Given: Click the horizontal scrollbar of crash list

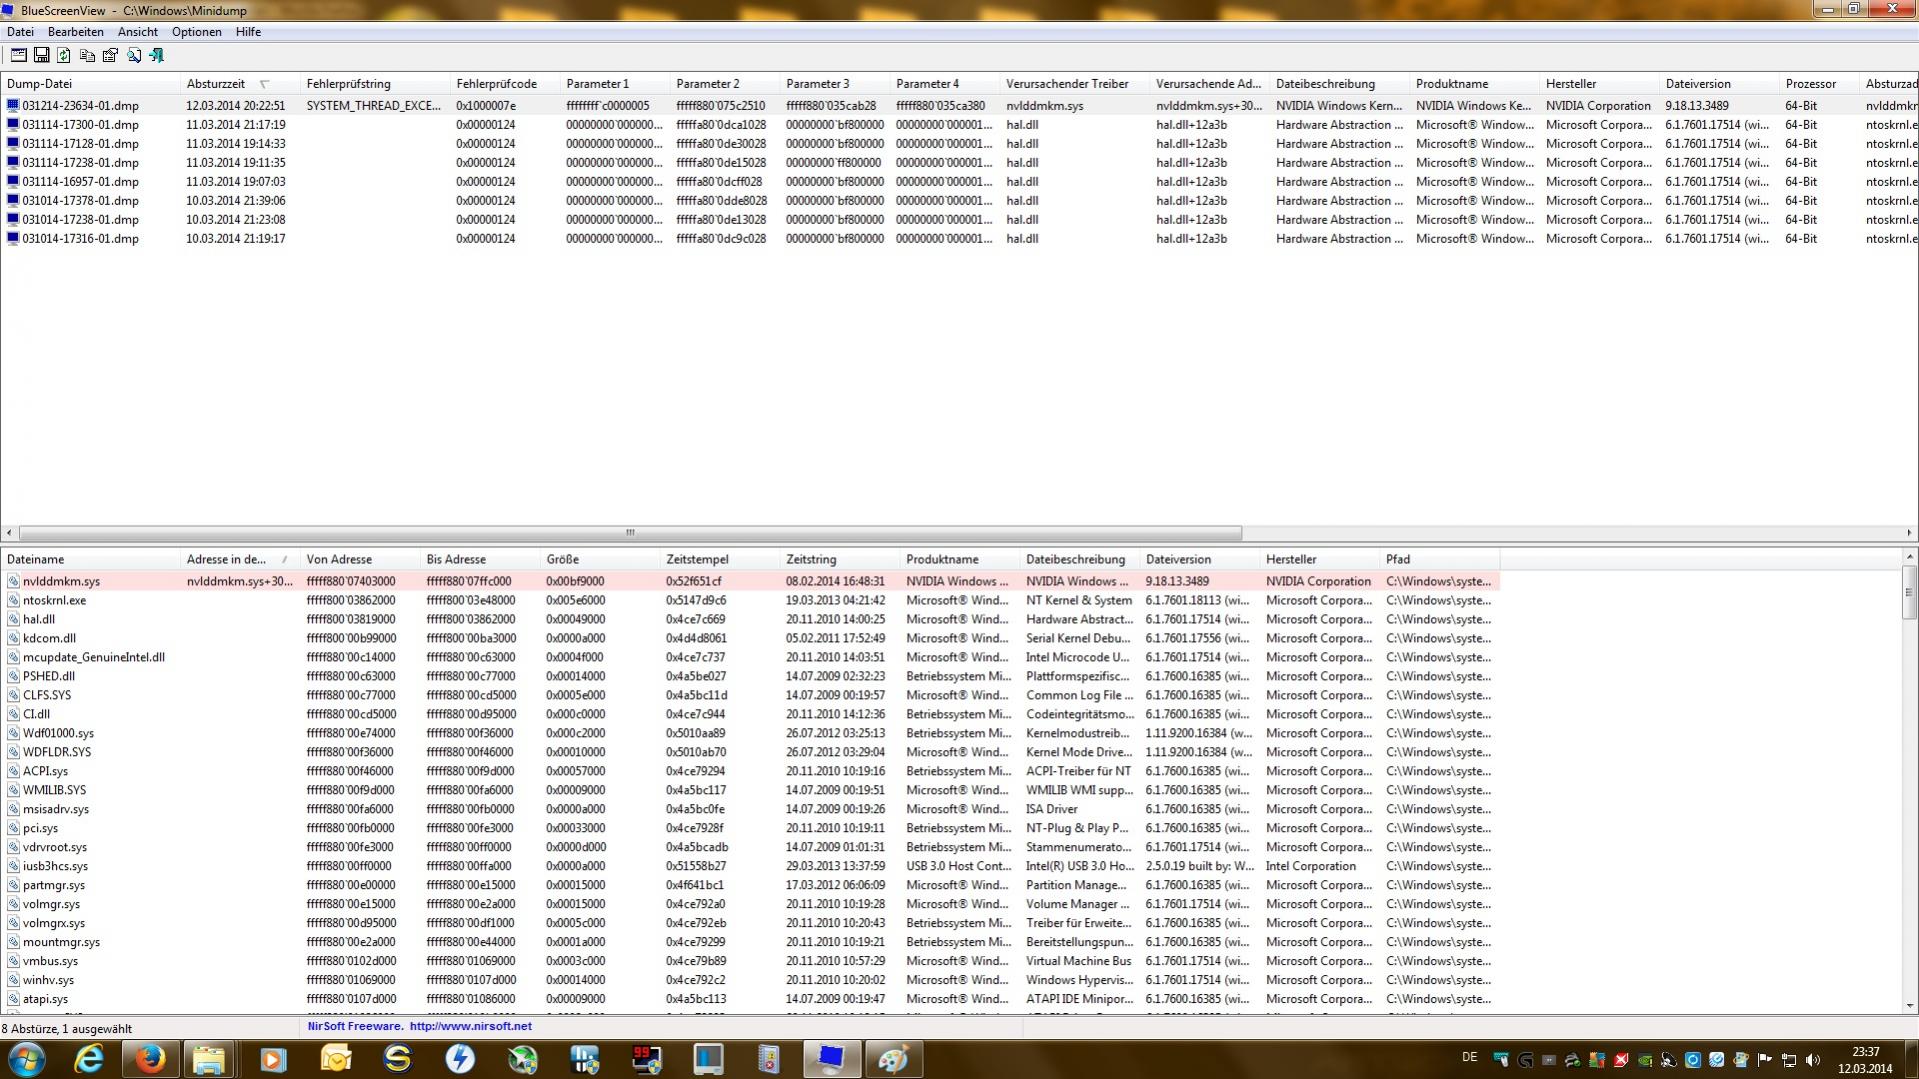Looking at the screenshot, I should click(x=630, y=533).
